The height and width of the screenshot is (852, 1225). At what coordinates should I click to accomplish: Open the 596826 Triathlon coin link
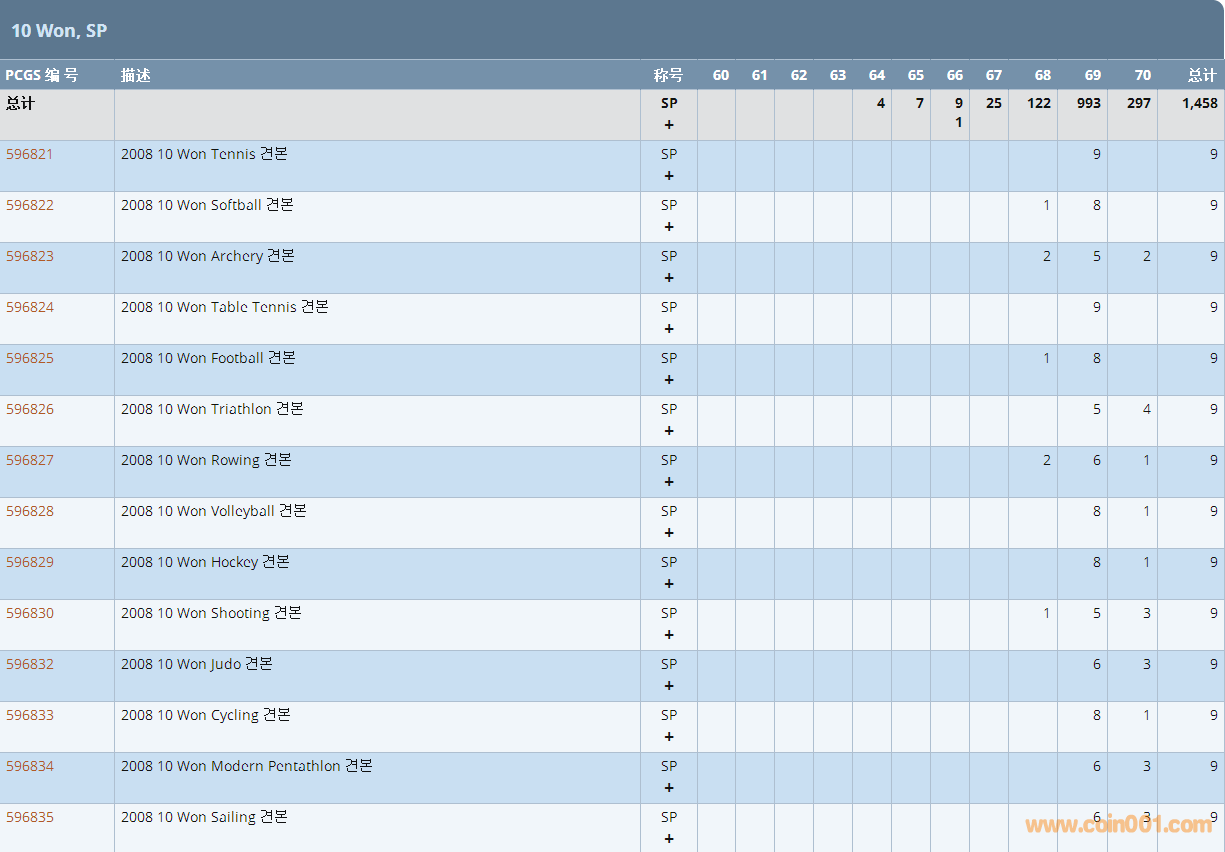click(30, 409)
